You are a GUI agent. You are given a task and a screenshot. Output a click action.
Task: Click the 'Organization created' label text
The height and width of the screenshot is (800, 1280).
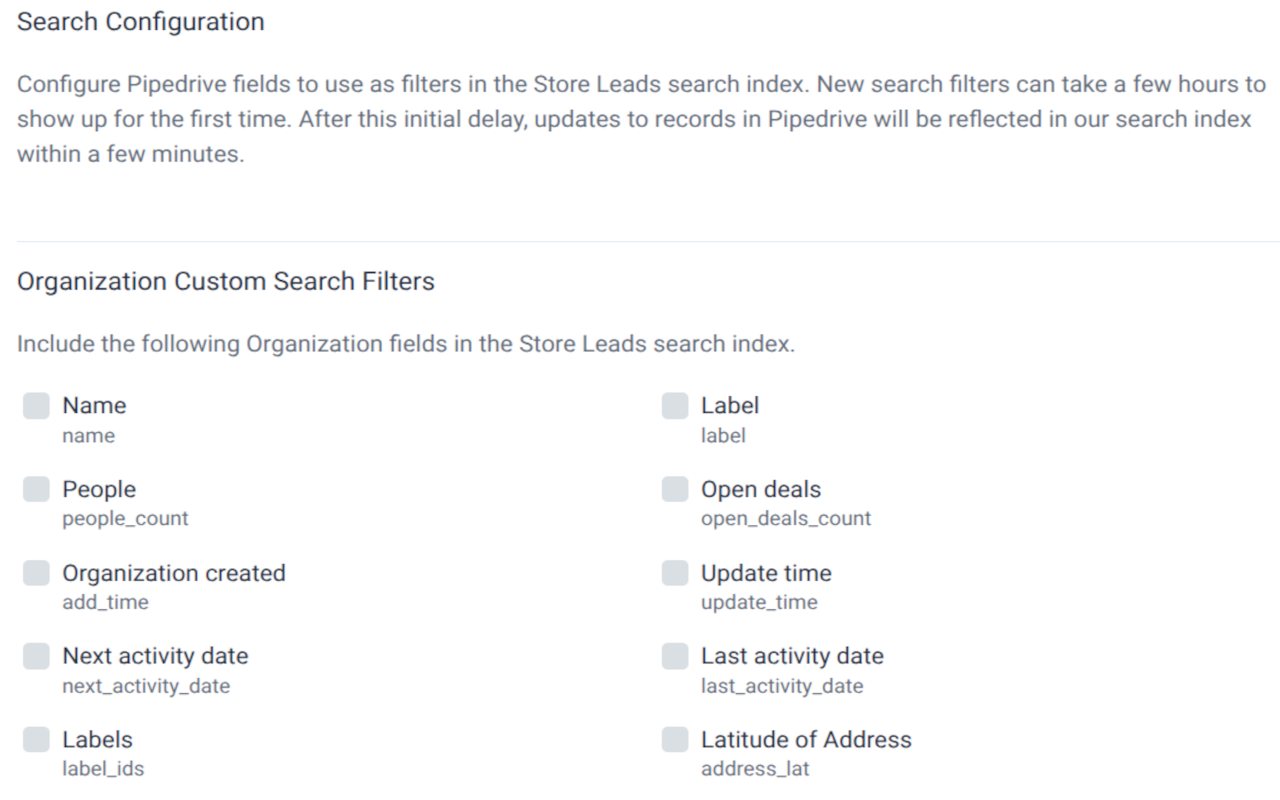click(x=174, y=573)
